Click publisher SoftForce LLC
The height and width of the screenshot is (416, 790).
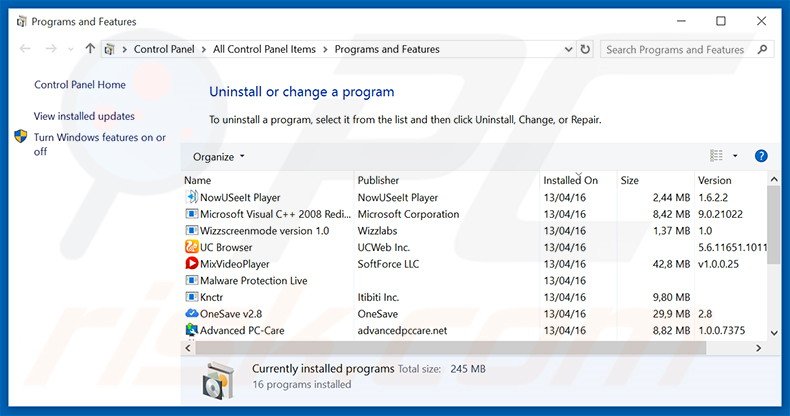click(388, 264)
